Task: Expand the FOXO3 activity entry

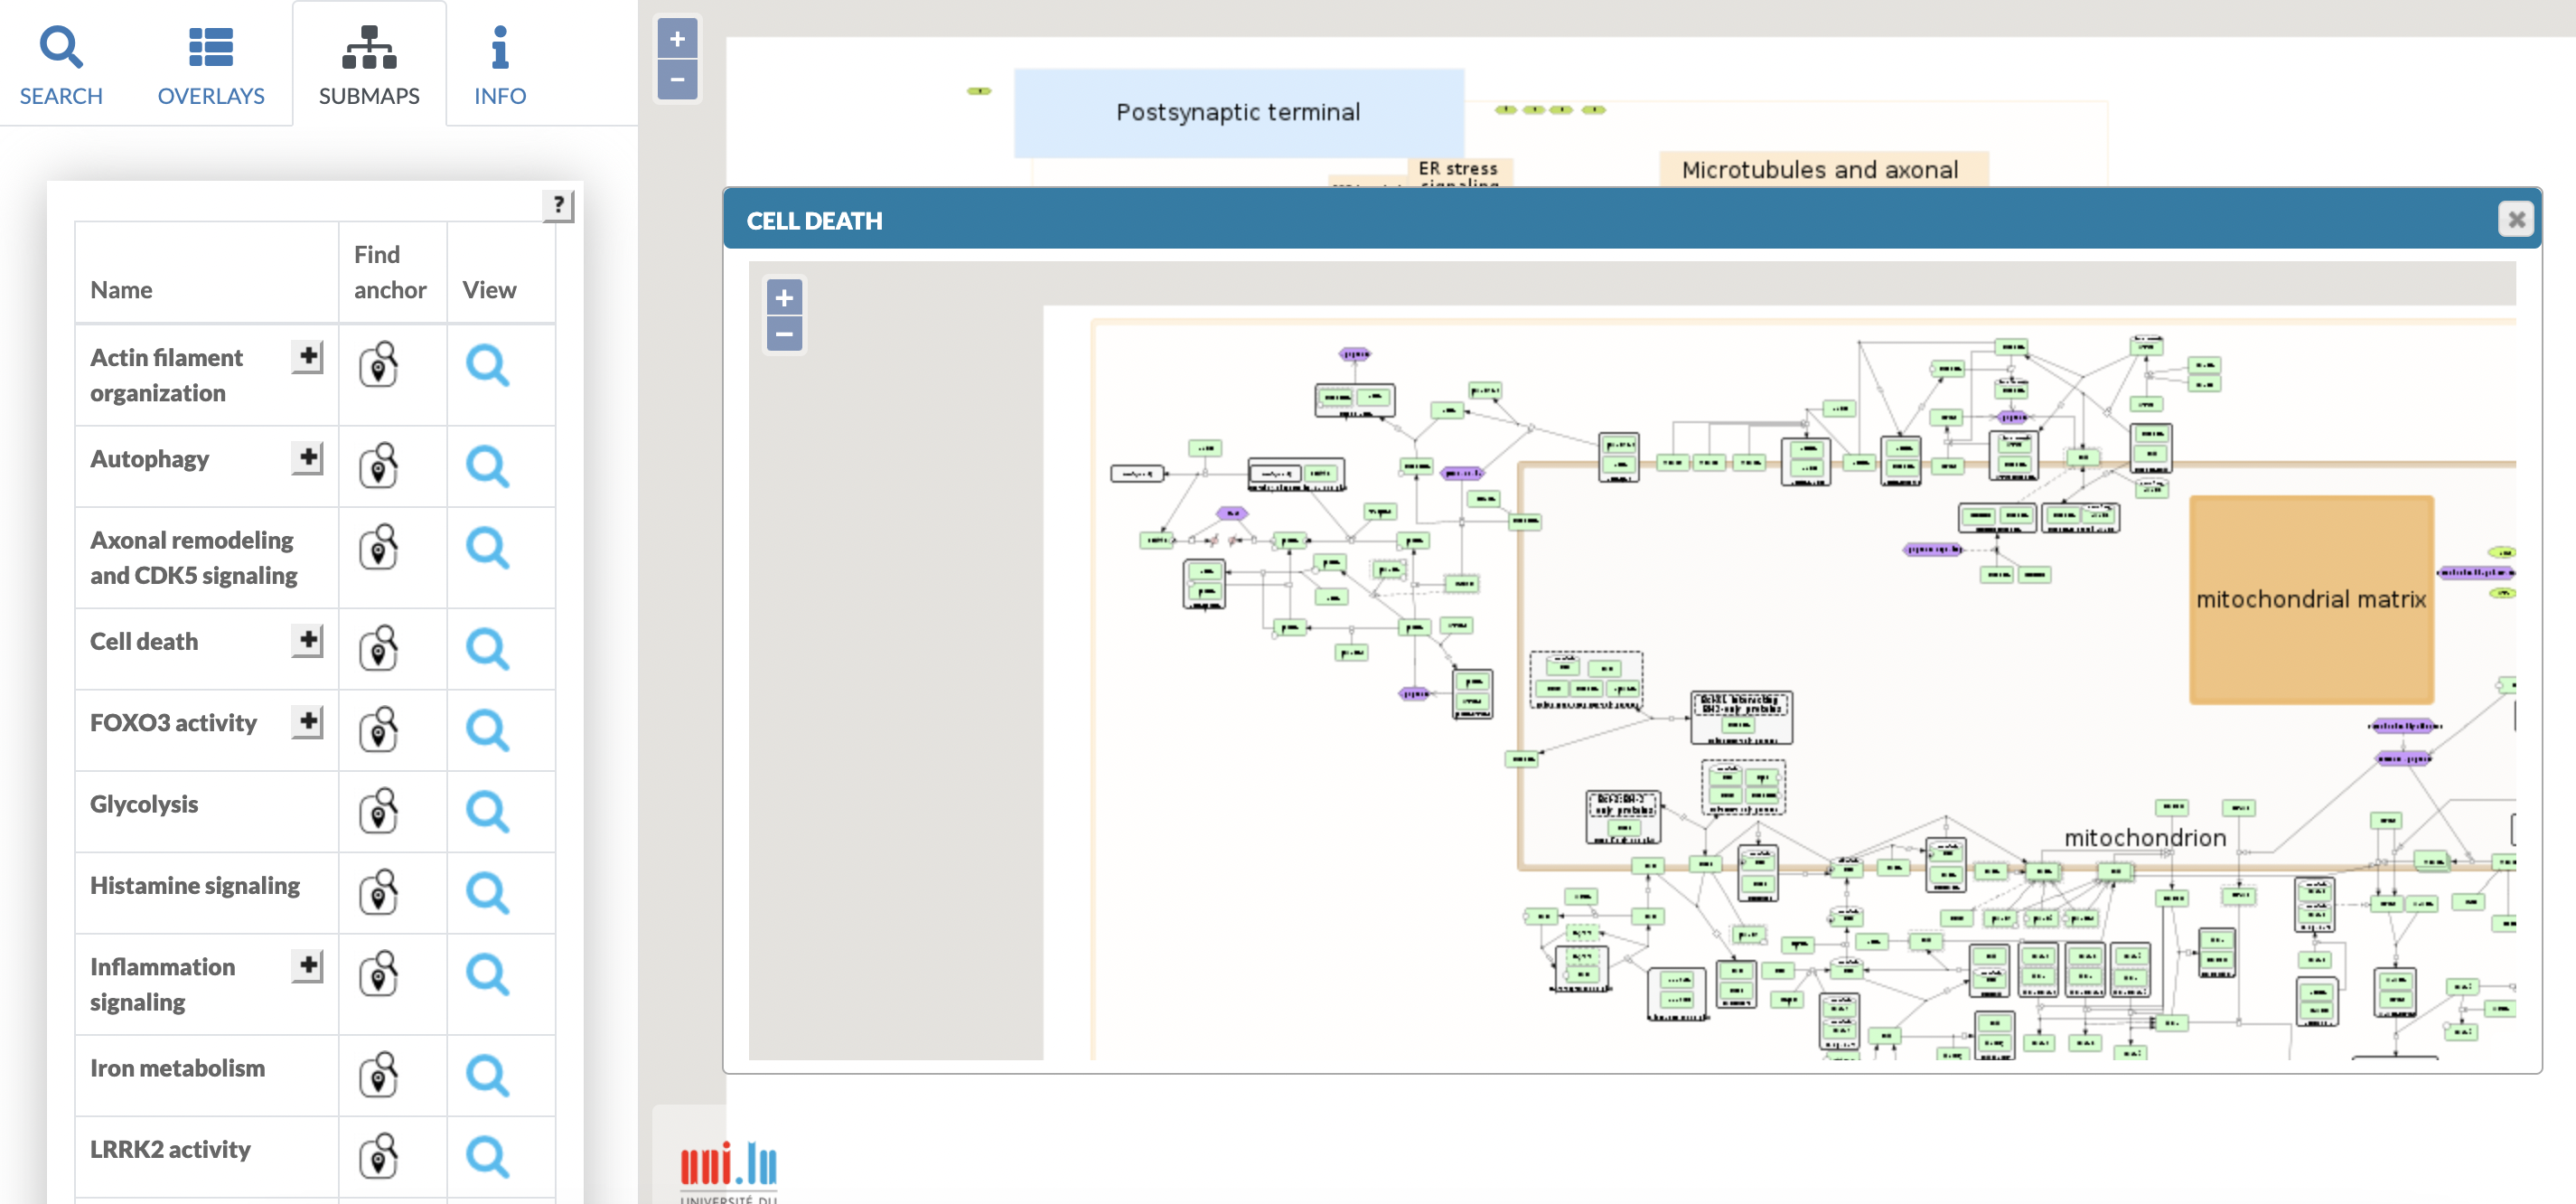Action: pos(308,721)
